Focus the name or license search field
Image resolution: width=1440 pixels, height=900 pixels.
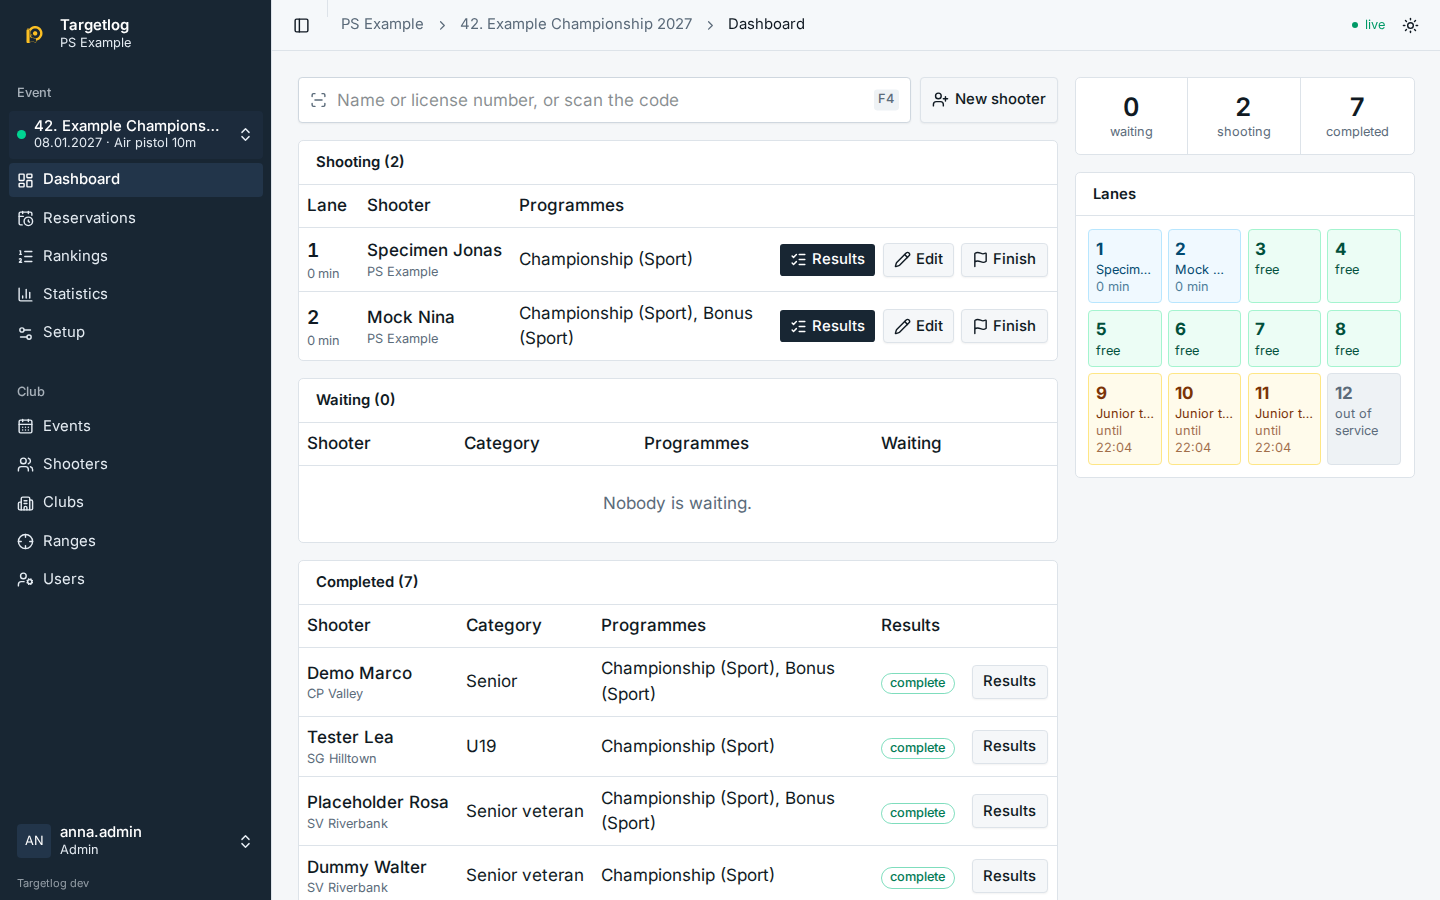[x=604, y=100]
